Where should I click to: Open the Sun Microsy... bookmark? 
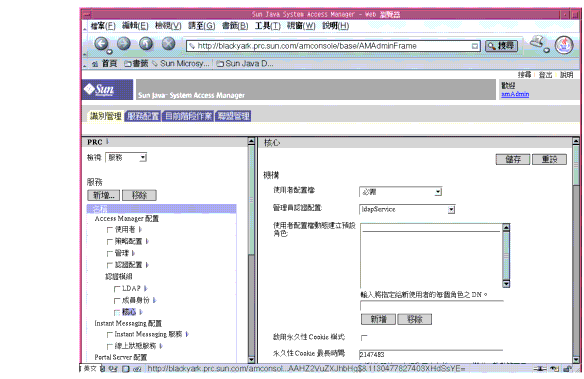point(181,64)
